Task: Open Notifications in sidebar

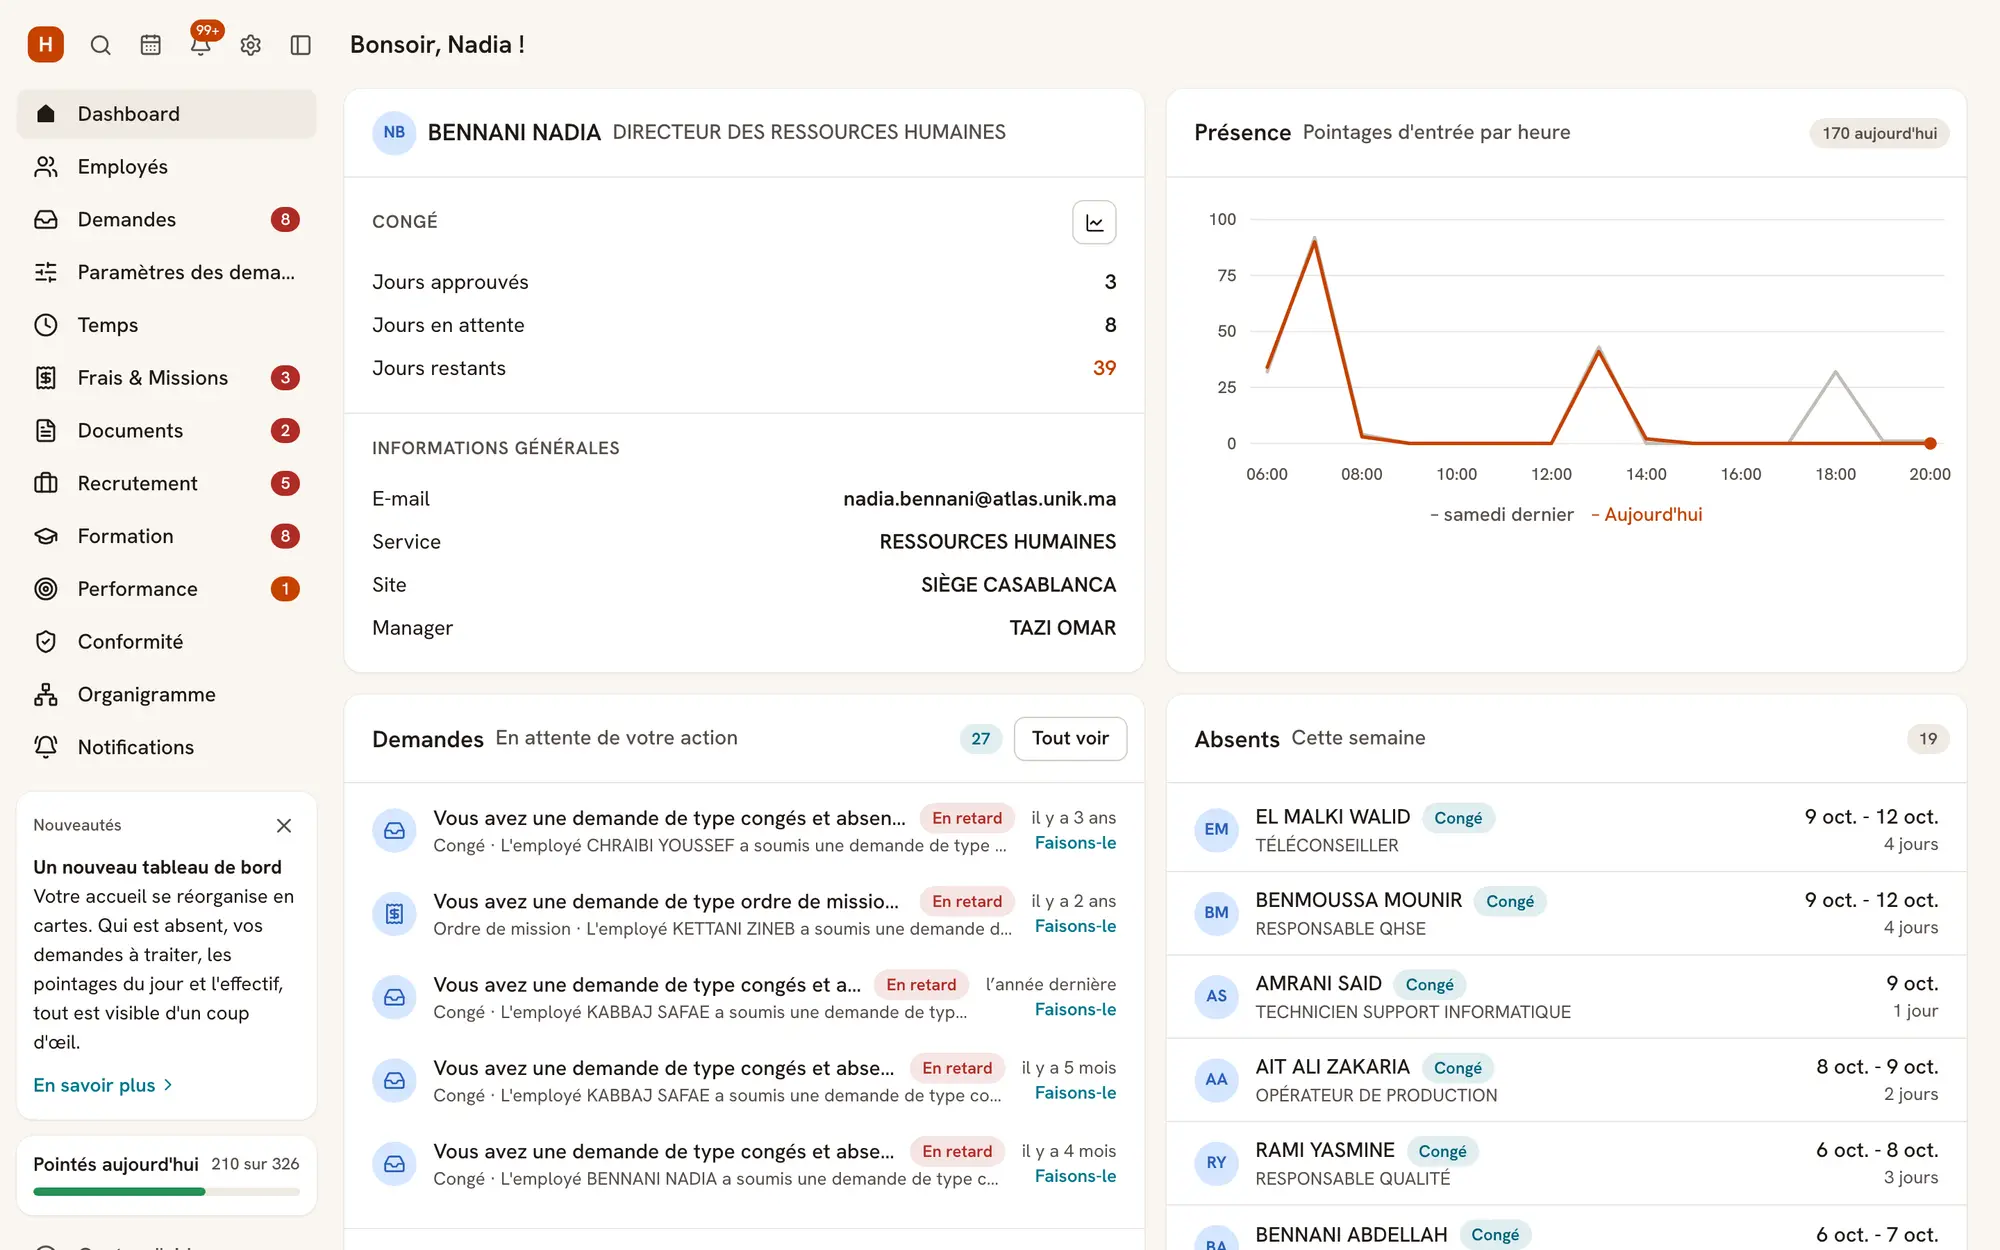Action: point(167,747)
